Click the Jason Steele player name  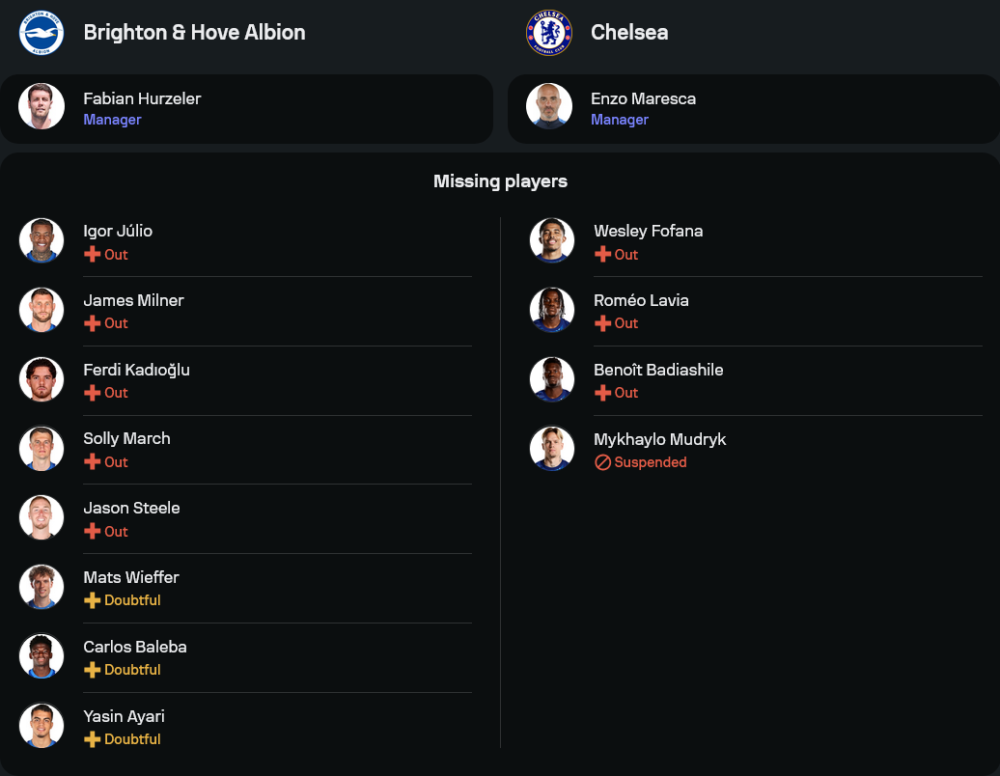click(x=131, y=508)
